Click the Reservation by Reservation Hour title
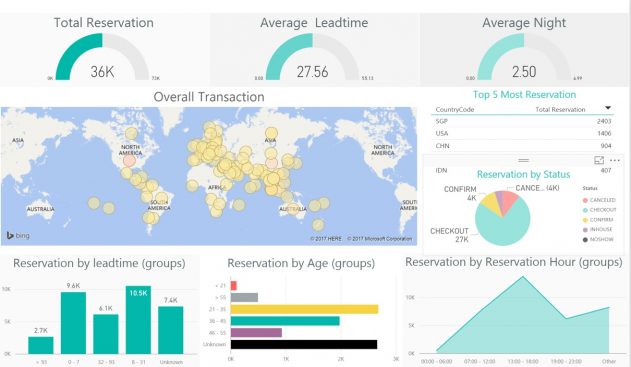The image size is (631, 367). [x=513, y=262]
